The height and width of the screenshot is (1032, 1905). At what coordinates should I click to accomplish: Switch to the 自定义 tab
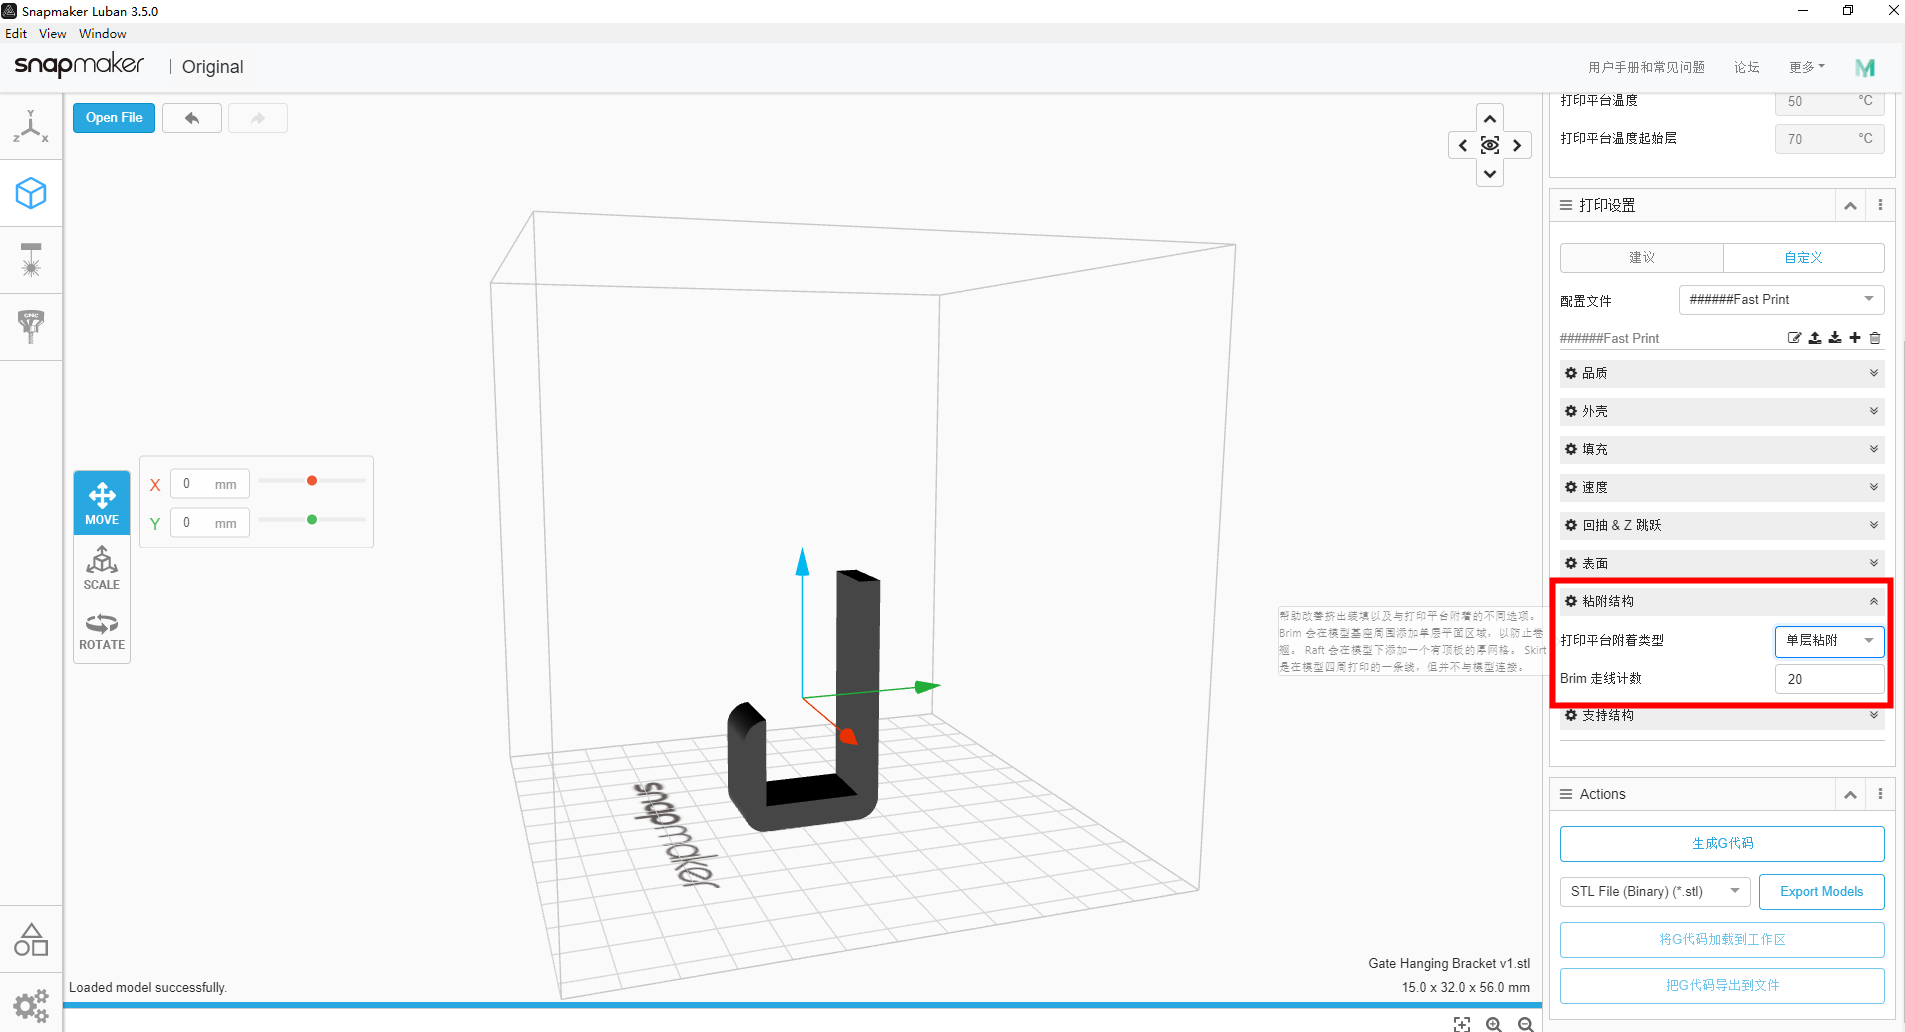tap(1804, 258)
